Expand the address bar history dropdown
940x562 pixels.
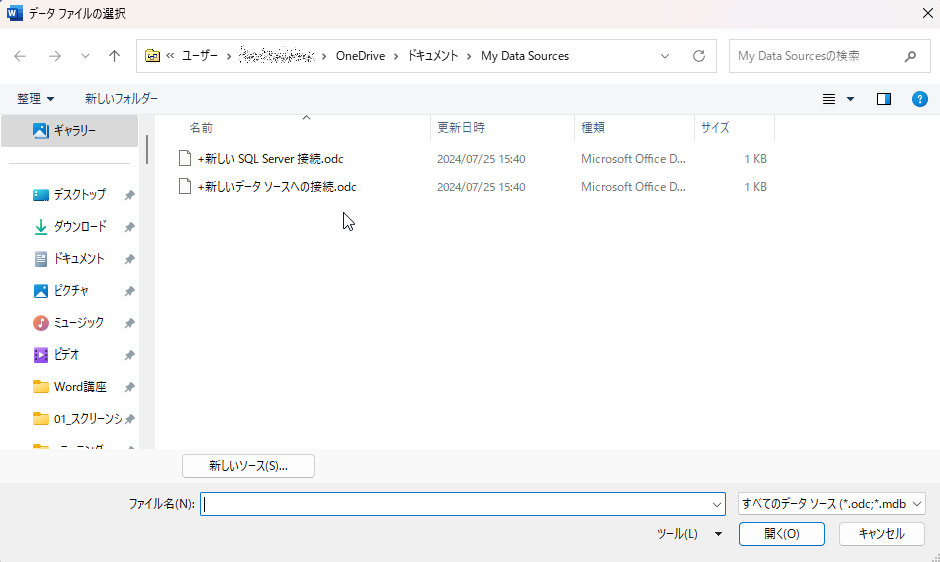[665, 56]
